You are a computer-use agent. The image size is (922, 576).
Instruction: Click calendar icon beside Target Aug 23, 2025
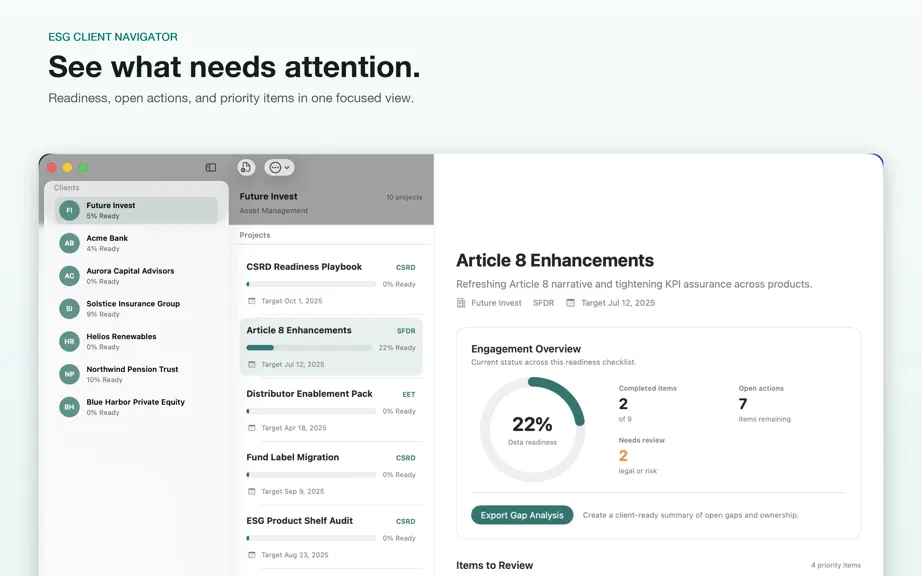tap(252, 555)
